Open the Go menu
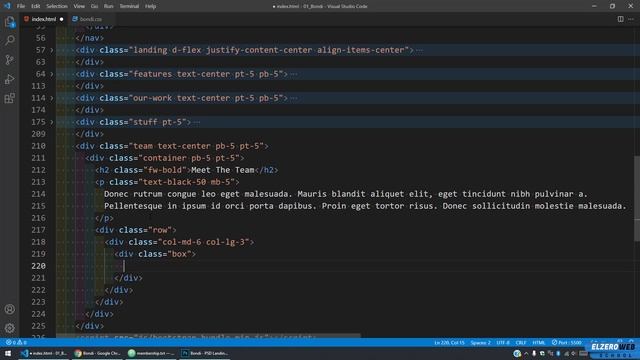The height and width of the screenshot is (360, 640). tap(94, 6)
